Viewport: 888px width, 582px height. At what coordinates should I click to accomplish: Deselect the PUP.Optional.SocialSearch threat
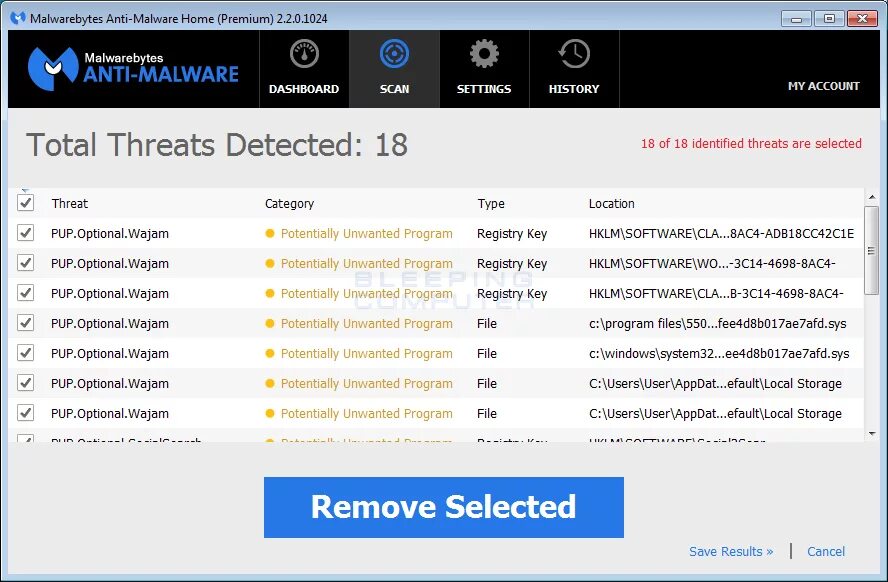(x=26, y=441)
